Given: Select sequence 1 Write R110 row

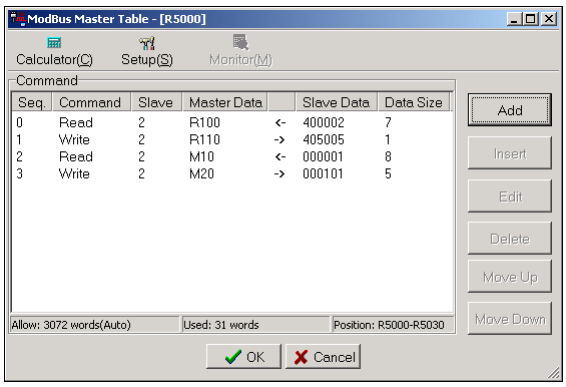Looking at the screenshot, I should pos(232,140).
